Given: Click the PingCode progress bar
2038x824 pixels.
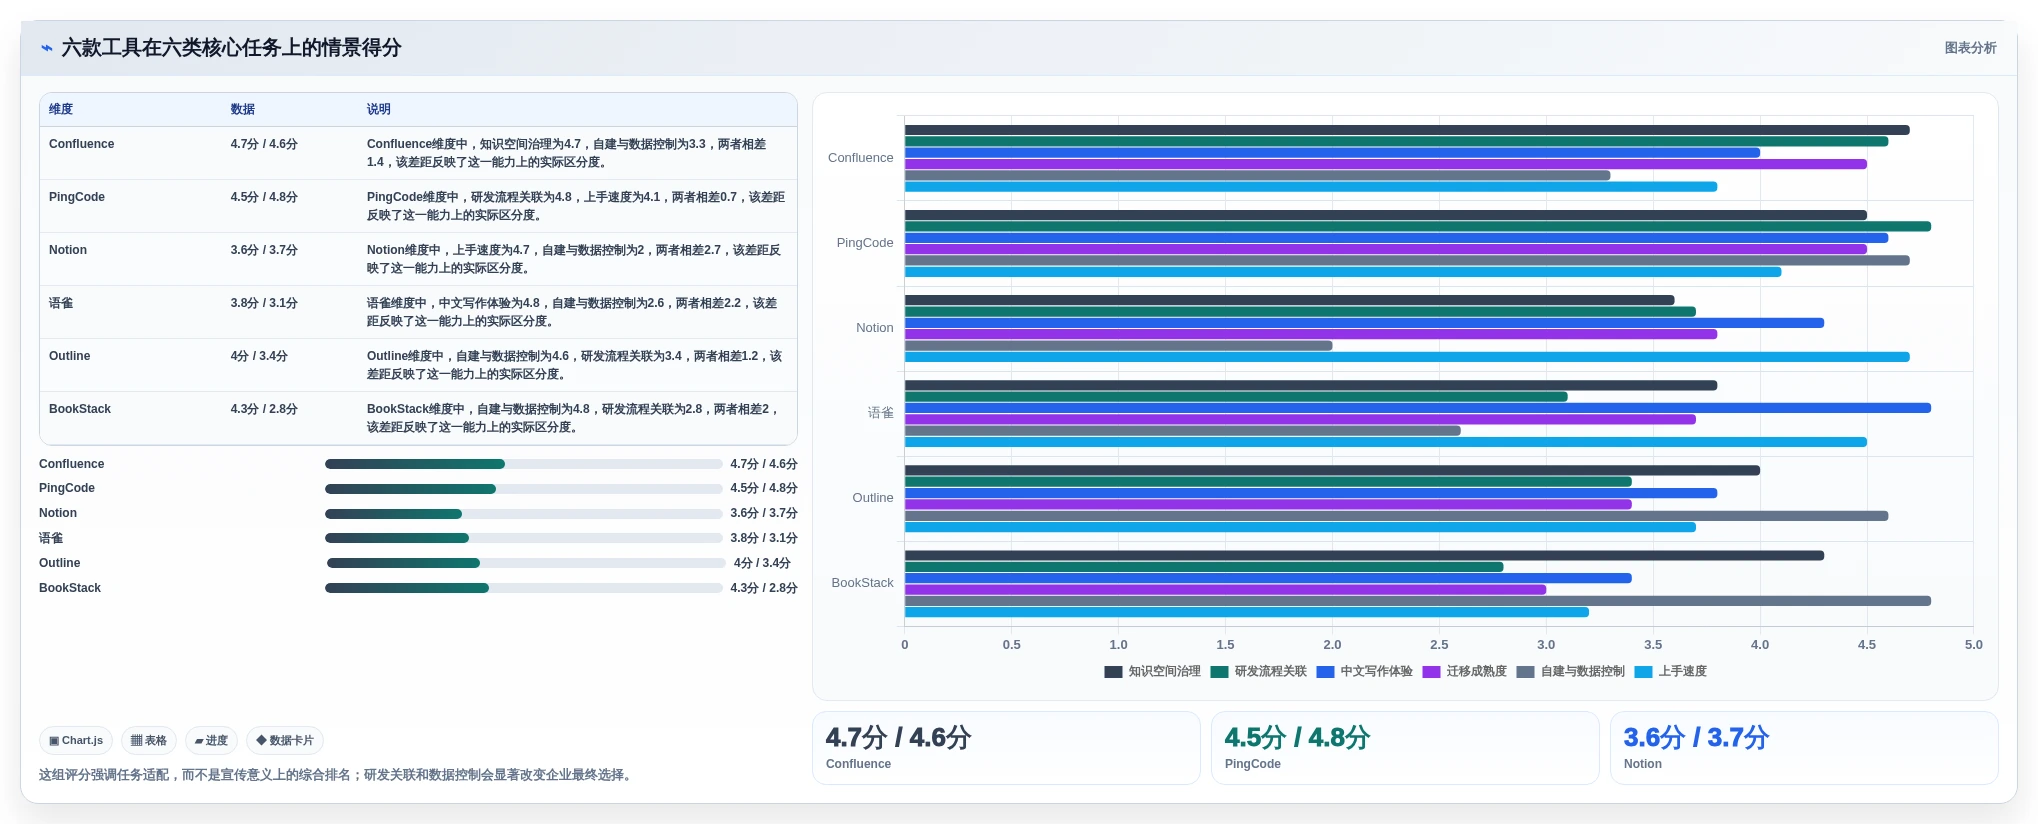Looking at the screenshot, I should (523, 489).
